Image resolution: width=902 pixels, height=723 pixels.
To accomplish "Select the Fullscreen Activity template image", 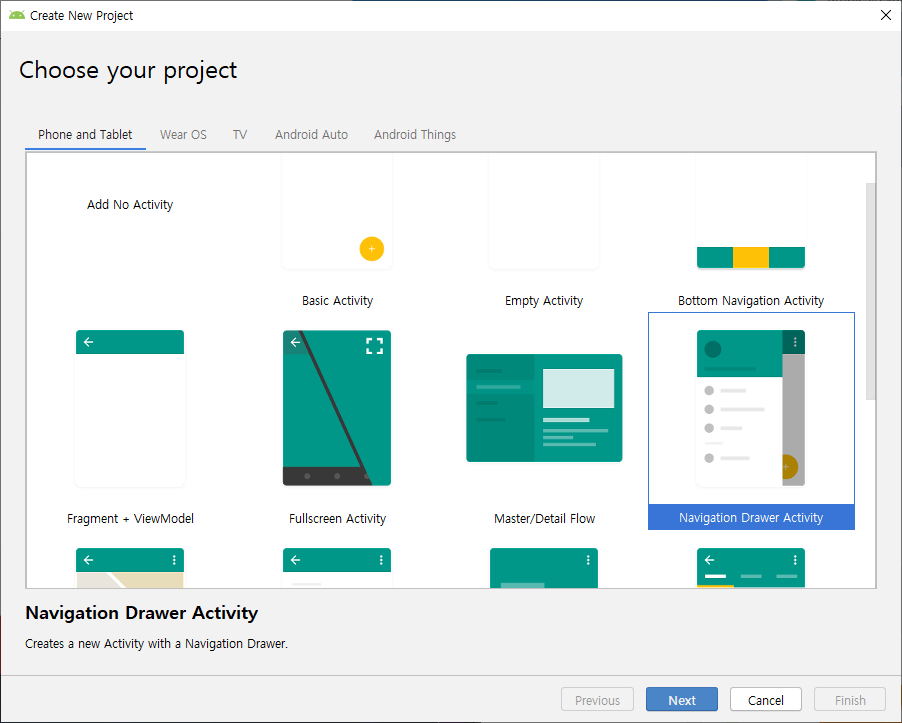I will [337, 408].
